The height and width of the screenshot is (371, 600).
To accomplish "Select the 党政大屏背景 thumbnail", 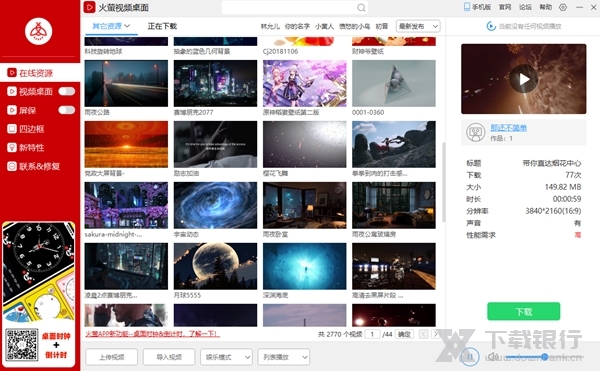I will click(126, 144).
